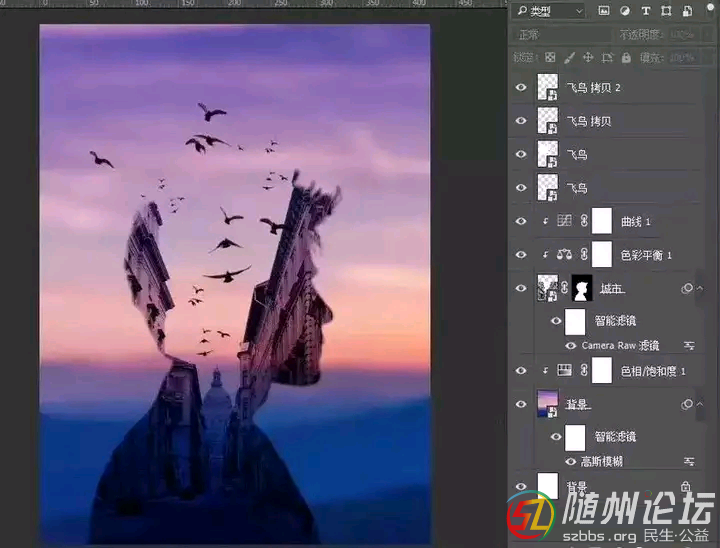Click the lock transparent pixels icon
The image size is (720, 548).
(549, 58)
